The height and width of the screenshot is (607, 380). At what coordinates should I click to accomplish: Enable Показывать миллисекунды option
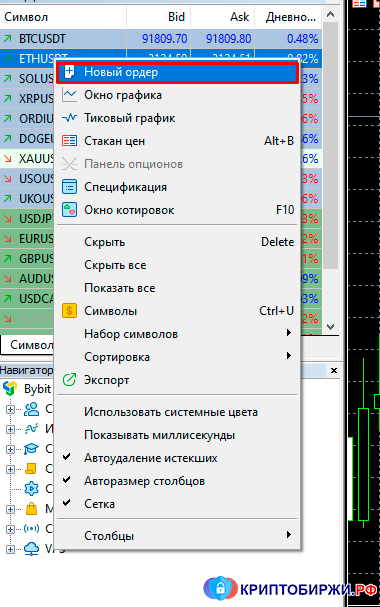[x=177, y=435]
